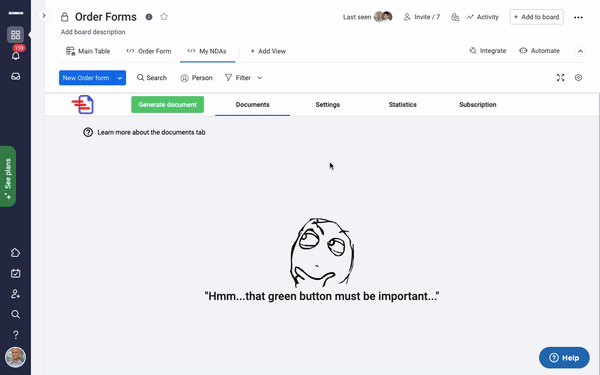This screenshot has width=600, height=375.
Task: Open the Subscription tab
Action: [478, 105]
